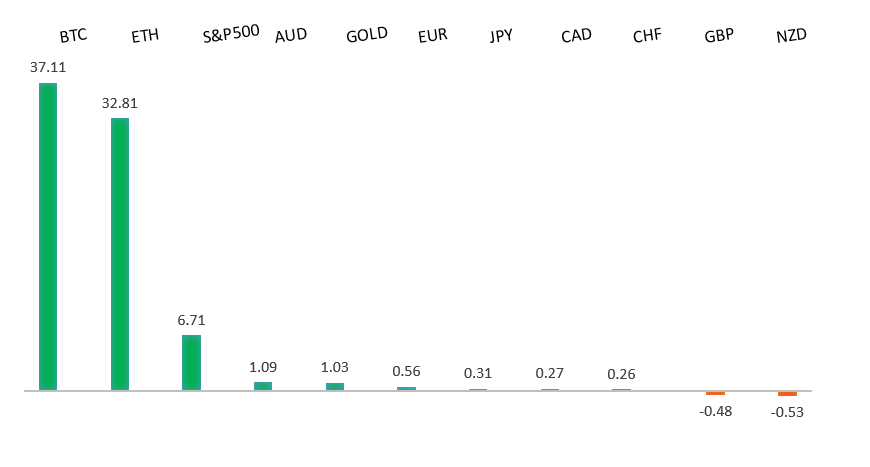
Task: Select the orange GBP negative bar
Action: pyautogui.click(x=715, y=393)
